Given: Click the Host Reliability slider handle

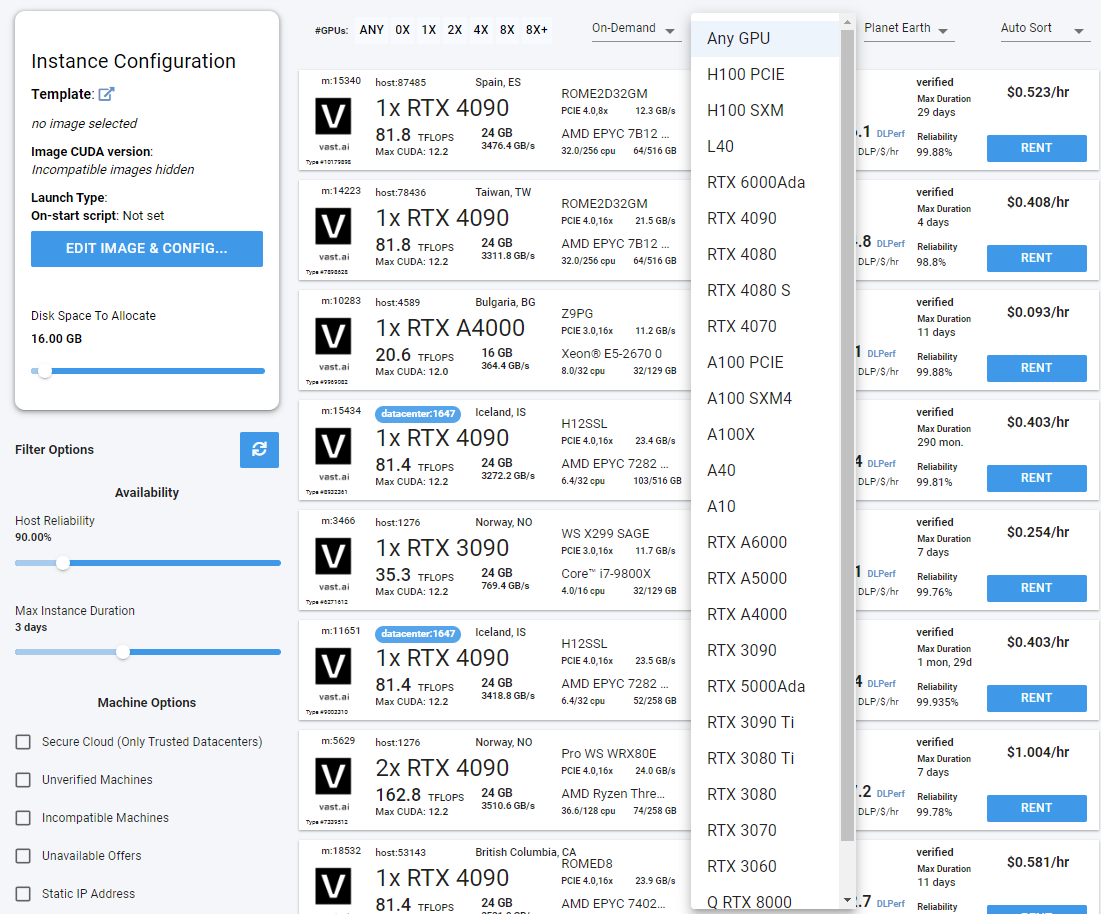Looking at the screenshot, I should [63, 563].
